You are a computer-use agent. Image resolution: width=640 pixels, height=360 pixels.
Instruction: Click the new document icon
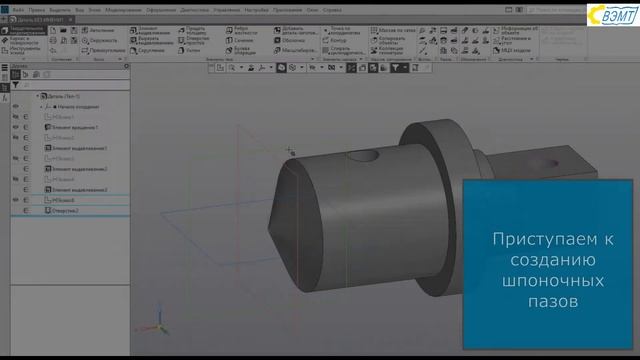click(53, 30)
